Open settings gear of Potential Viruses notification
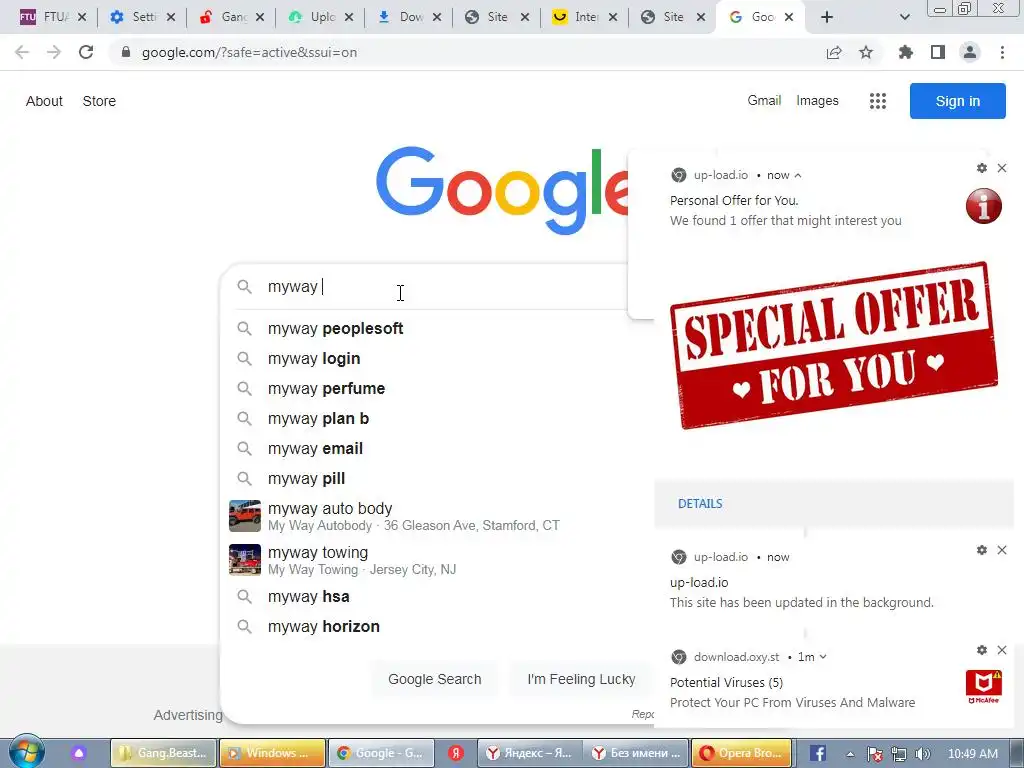1024x768 pixels. coord(982,650)
